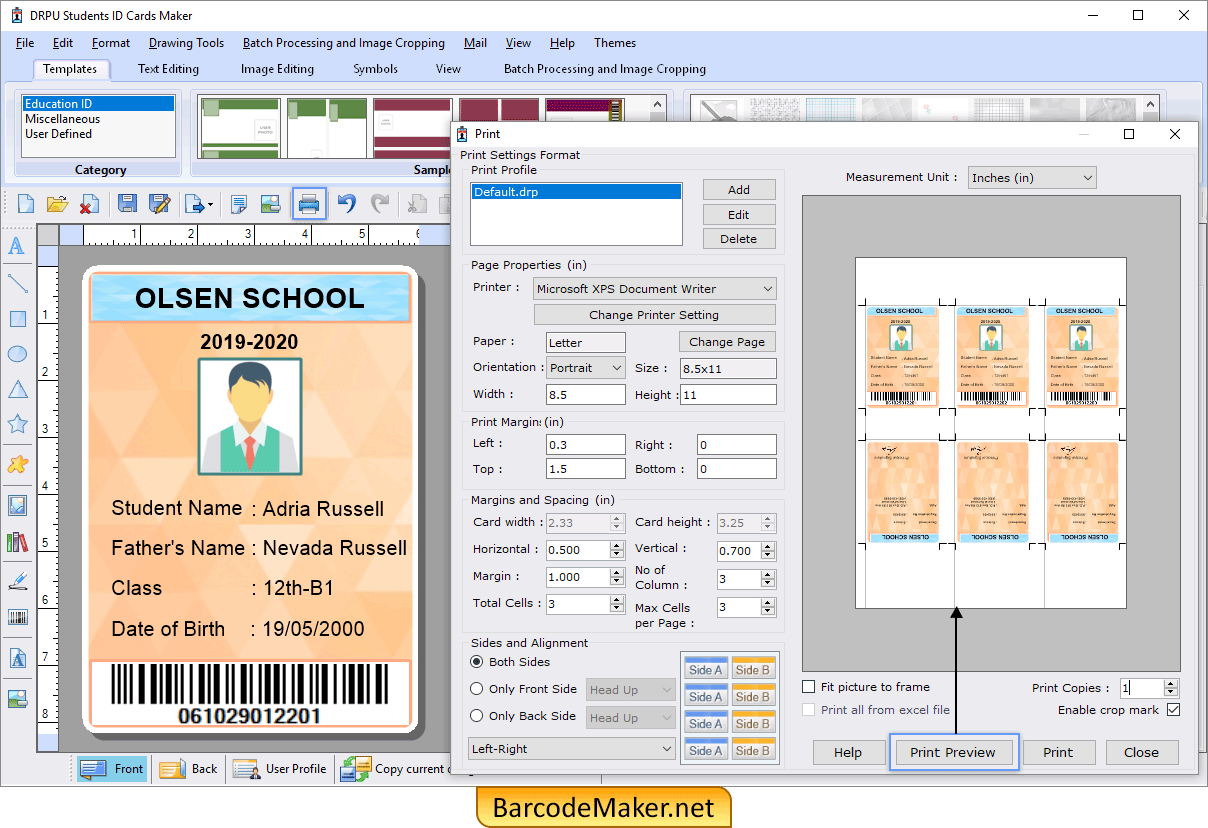Open the Measurement Unit dropdown

pyautogui.click(x=1032, y=178)
